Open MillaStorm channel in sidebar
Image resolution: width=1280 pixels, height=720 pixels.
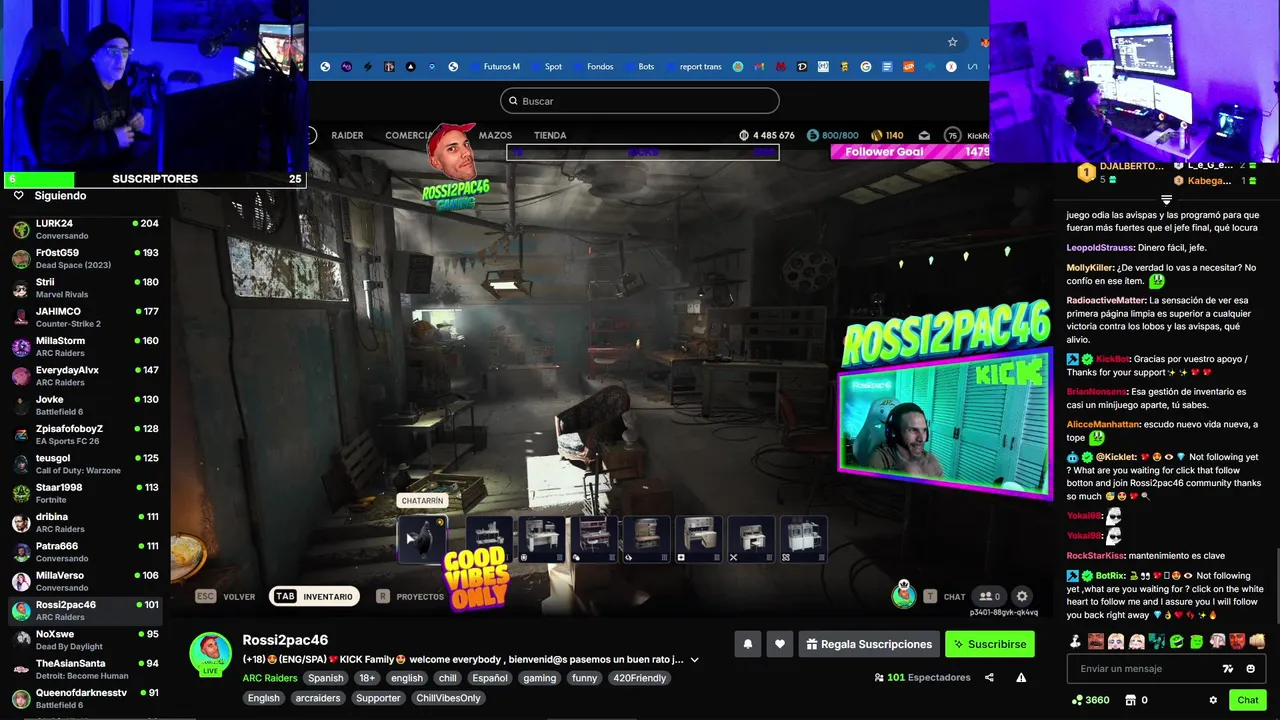[x=85, y=346]
